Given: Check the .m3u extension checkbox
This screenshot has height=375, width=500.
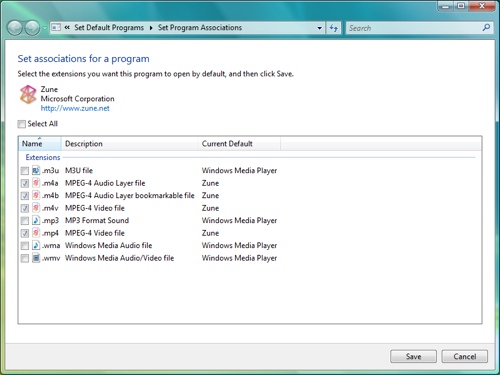Looking at the screenshot, I should click(x=25, y=171).
